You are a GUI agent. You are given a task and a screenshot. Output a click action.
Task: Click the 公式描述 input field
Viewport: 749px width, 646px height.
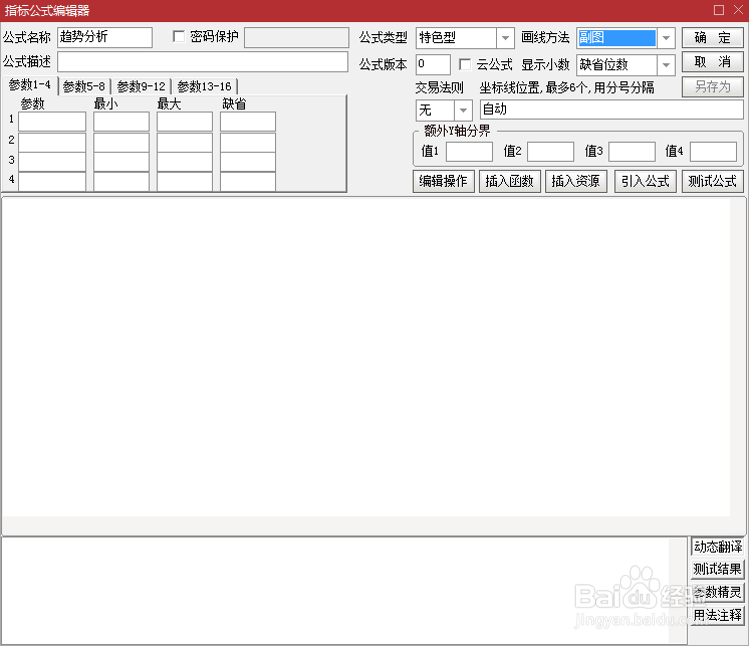[x=203, y=62]
